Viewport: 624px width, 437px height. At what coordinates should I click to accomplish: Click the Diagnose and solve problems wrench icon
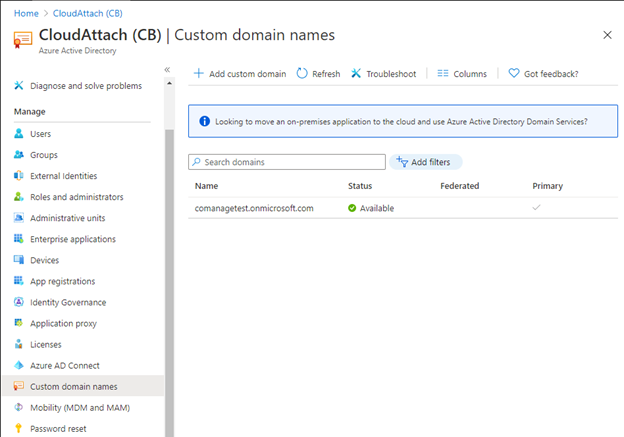point(19,86)
